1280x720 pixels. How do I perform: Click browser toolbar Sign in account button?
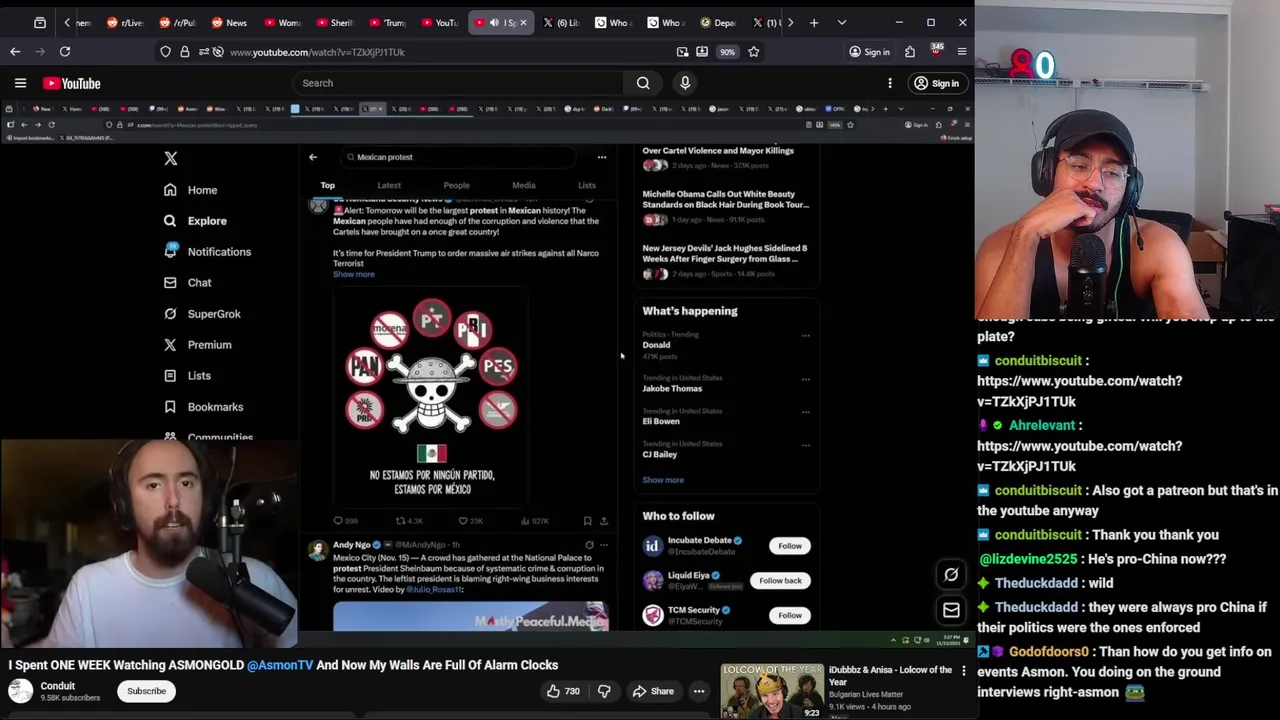[868, 52]
